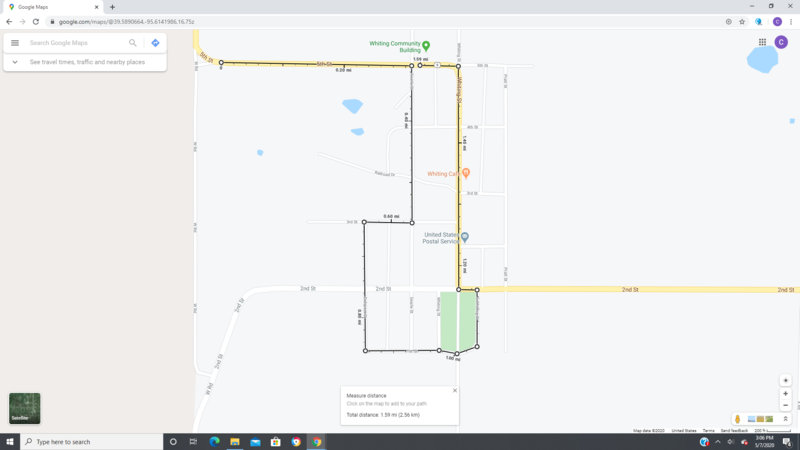Open Chrome three-dot menu

click(791, 22)
